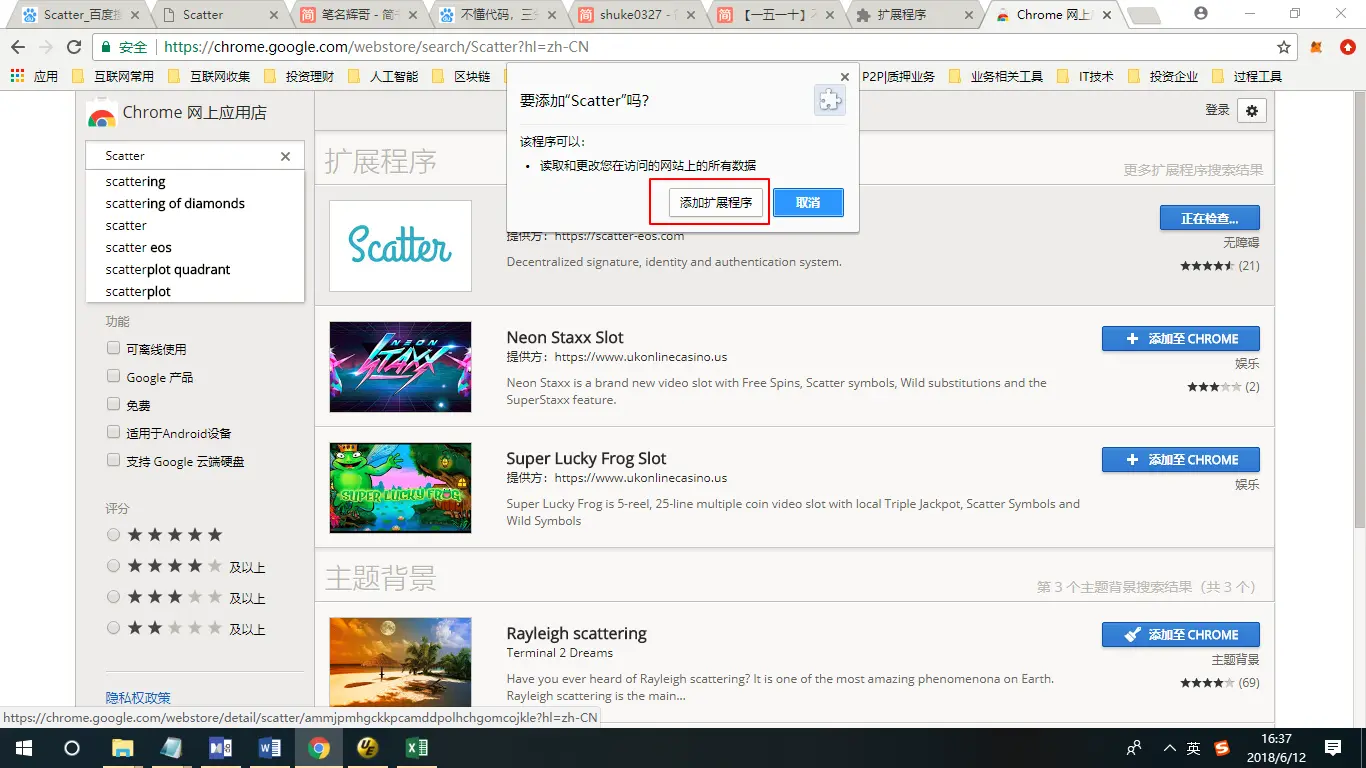Screen dimensions: 1366x768
Task: Open Cortana search circle on taskbar
Action: click(72, 747)
